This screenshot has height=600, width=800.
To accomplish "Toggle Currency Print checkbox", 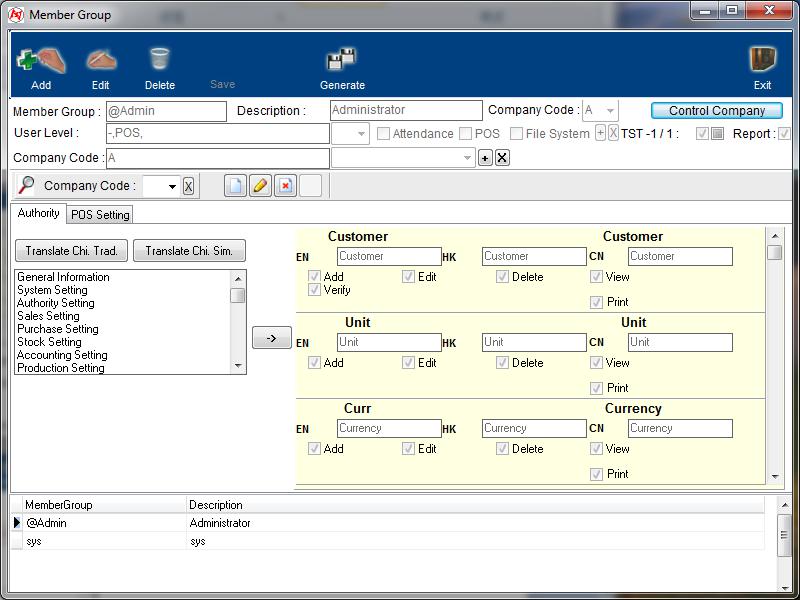I will click(x=596, y=474).
